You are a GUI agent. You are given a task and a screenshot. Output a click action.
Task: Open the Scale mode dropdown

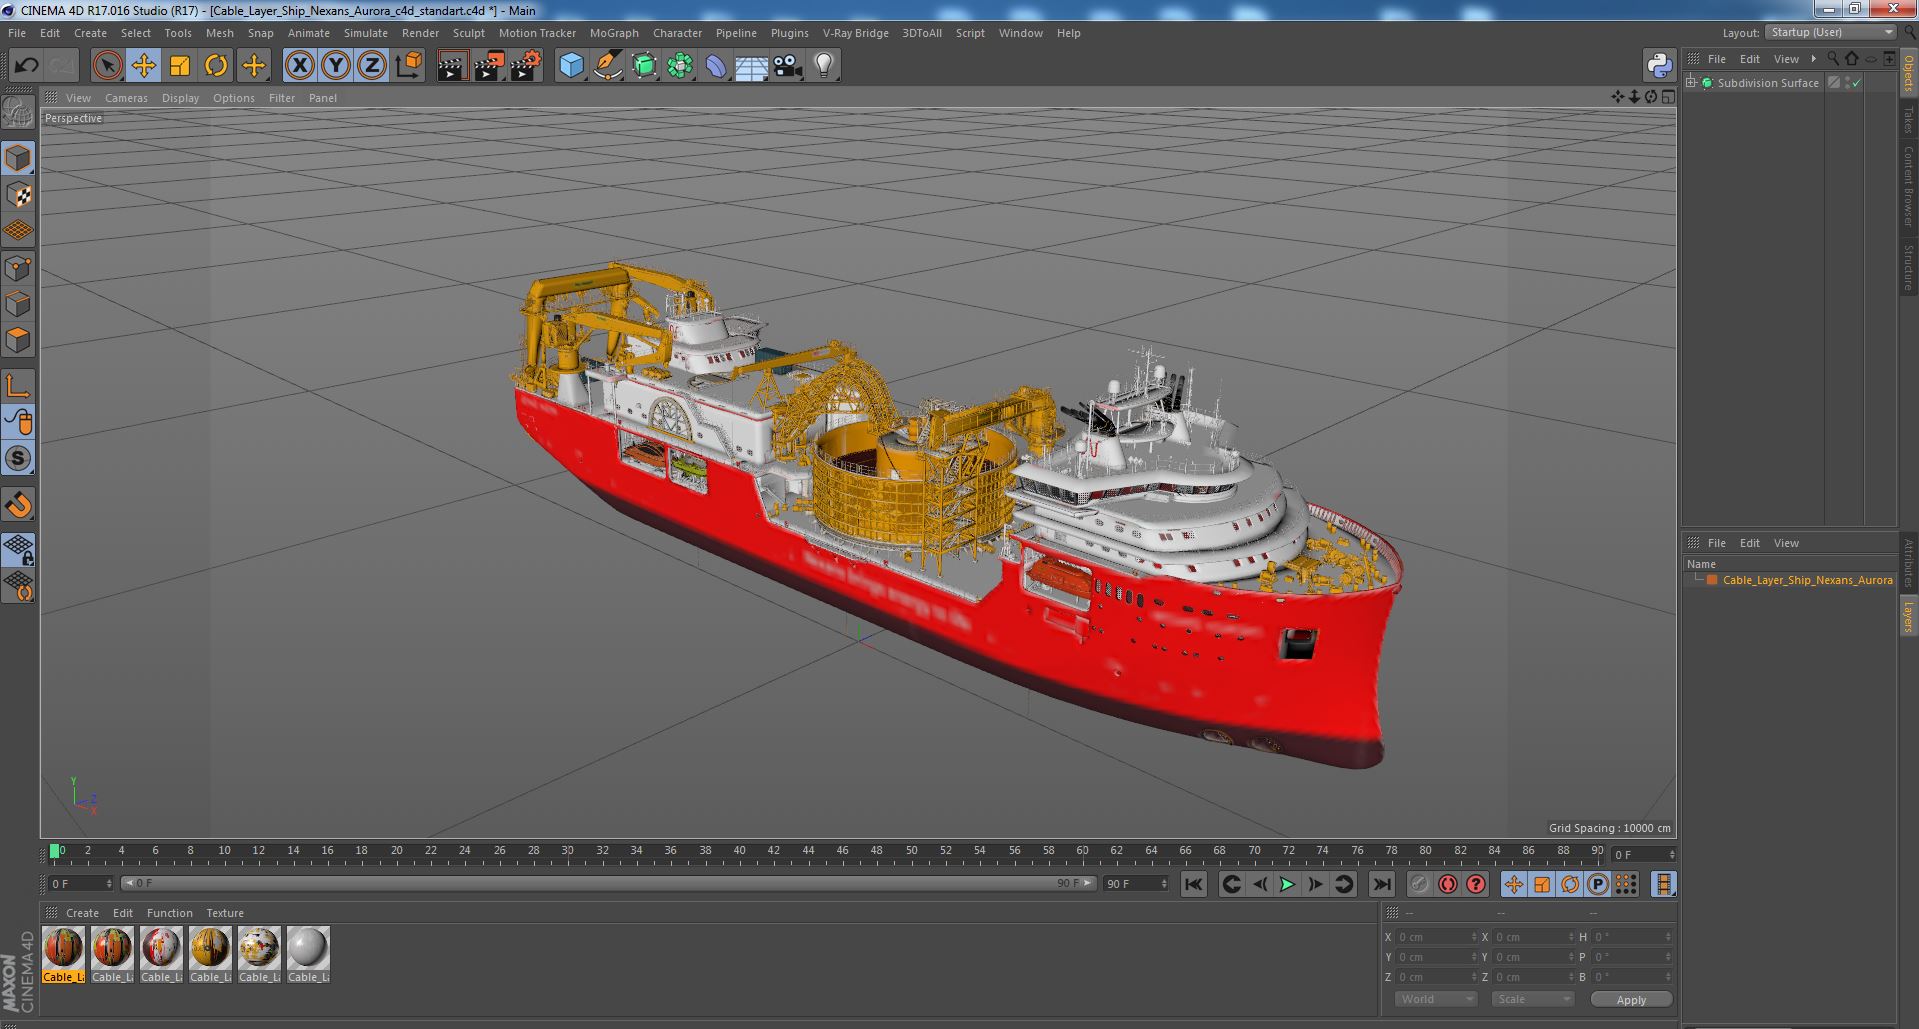[1532, 999]
